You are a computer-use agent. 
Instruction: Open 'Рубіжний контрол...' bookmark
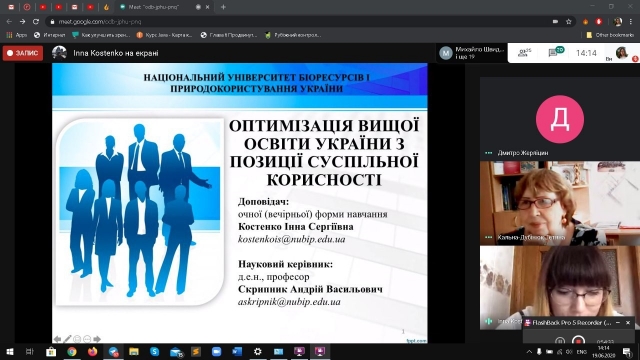click(293, 35)
